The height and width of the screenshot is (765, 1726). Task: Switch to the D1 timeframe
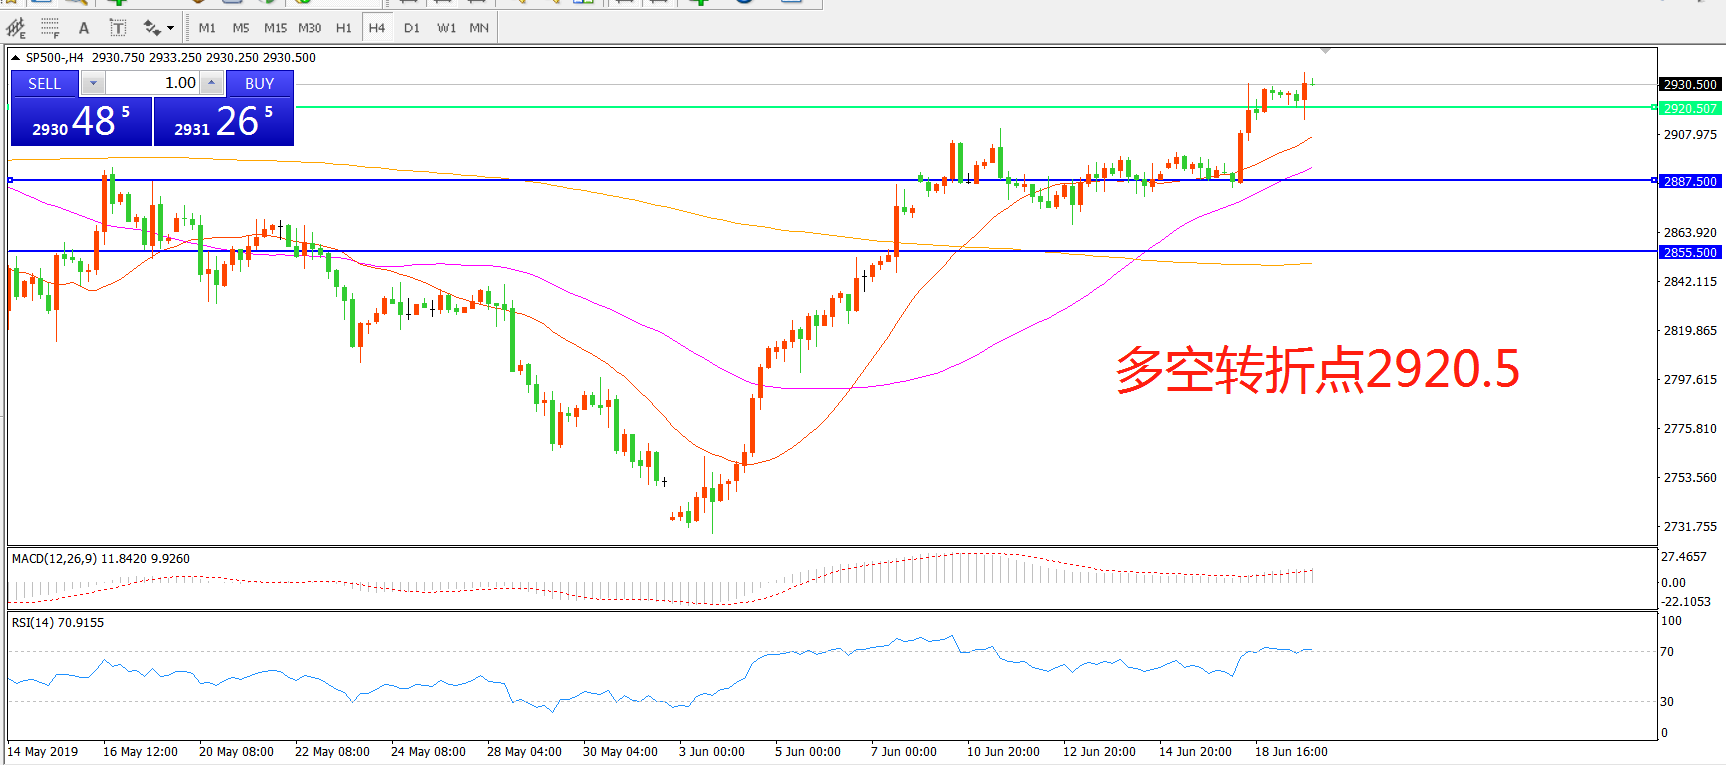tap(411, 28)
